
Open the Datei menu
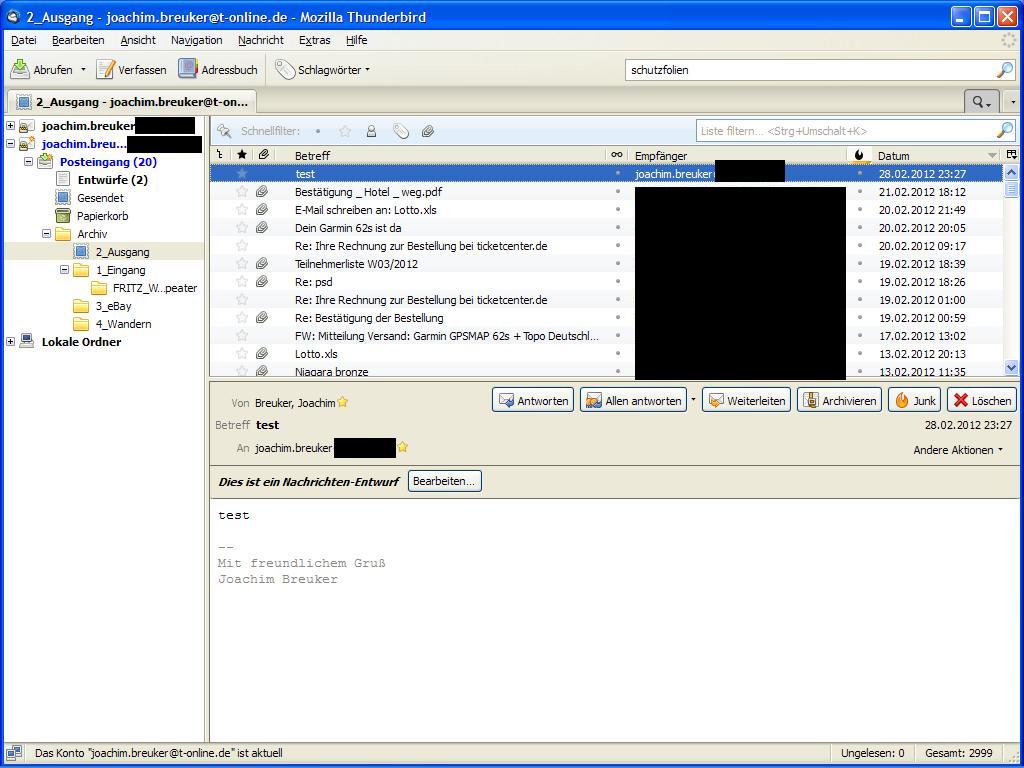24,40
